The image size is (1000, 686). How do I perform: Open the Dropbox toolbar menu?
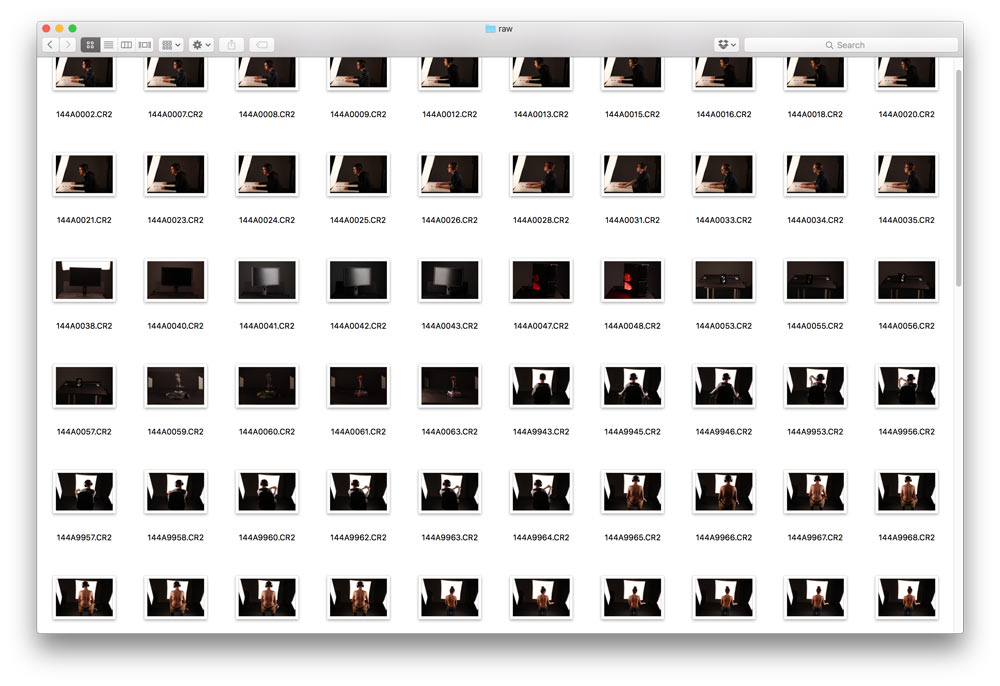tap(726, 45)
